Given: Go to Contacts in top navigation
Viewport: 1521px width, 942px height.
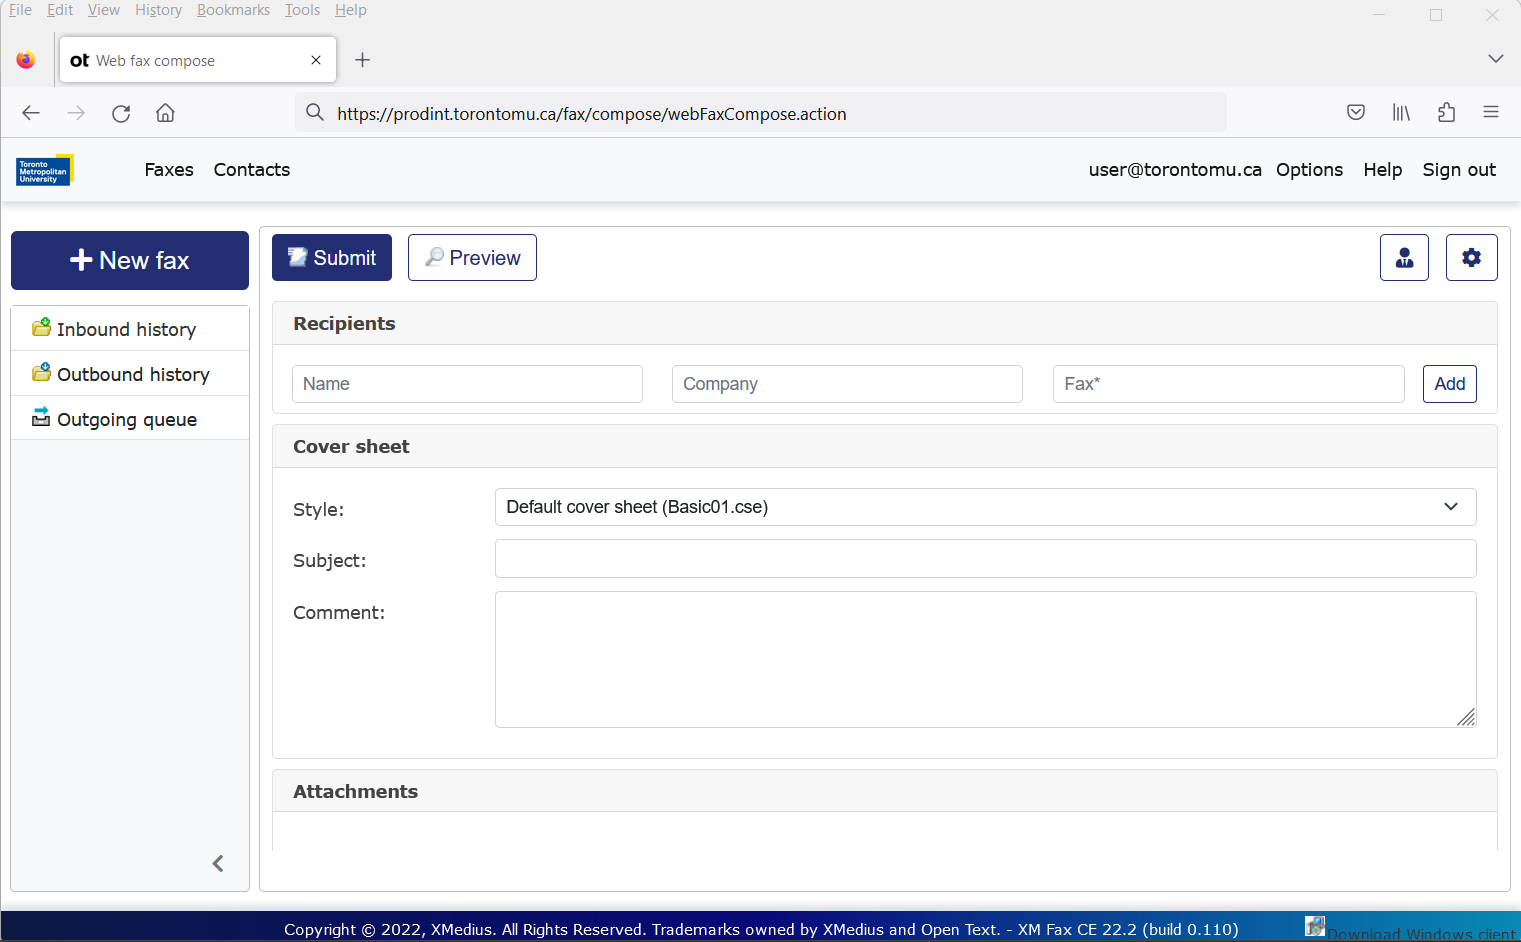Looking at the screenshot, I should [252, 170].
